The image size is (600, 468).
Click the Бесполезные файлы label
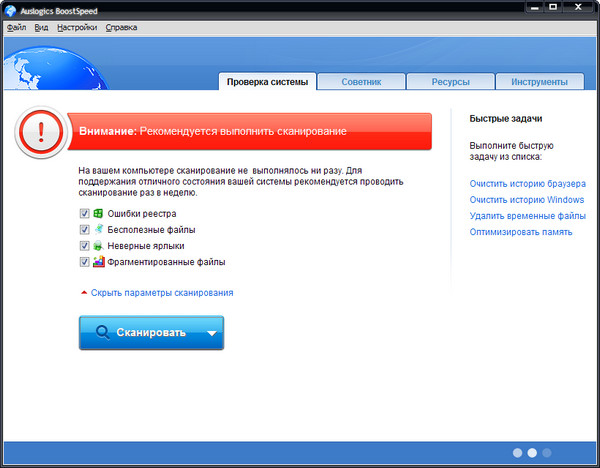click(151, 230)
